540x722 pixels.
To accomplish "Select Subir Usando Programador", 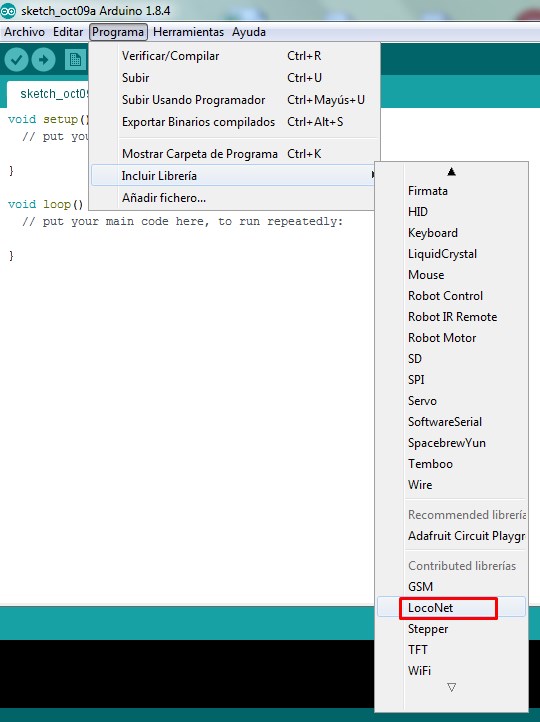I will point(235,100).
